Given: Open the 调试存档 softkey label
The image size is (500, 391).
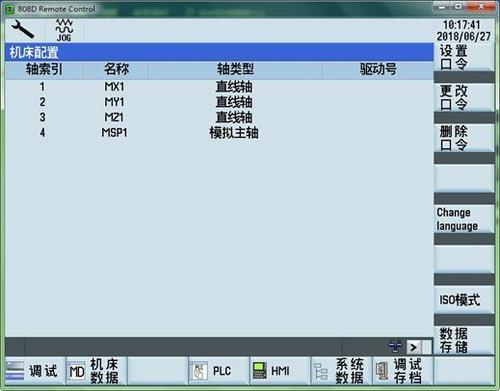Looking at the screenshot, I should click(x=408, y=371).
